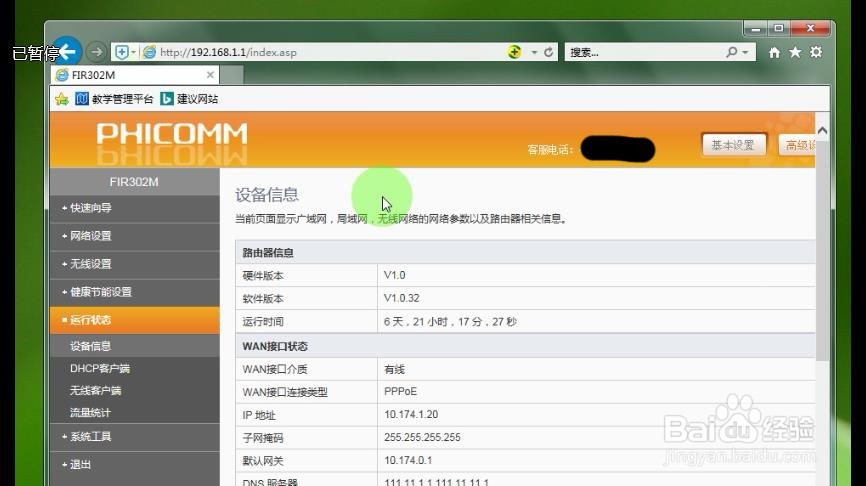
Task: Expand the 快速向导 menu item
Action: click(x=134, y=208)
